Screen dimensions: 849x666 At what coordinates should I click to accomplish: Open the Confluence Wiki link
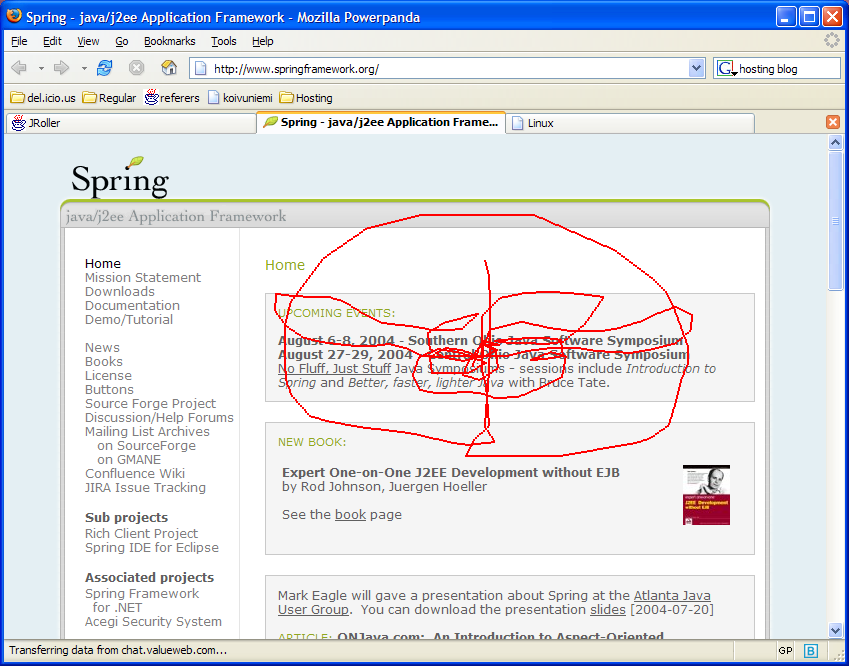click(x=135, y=474)
